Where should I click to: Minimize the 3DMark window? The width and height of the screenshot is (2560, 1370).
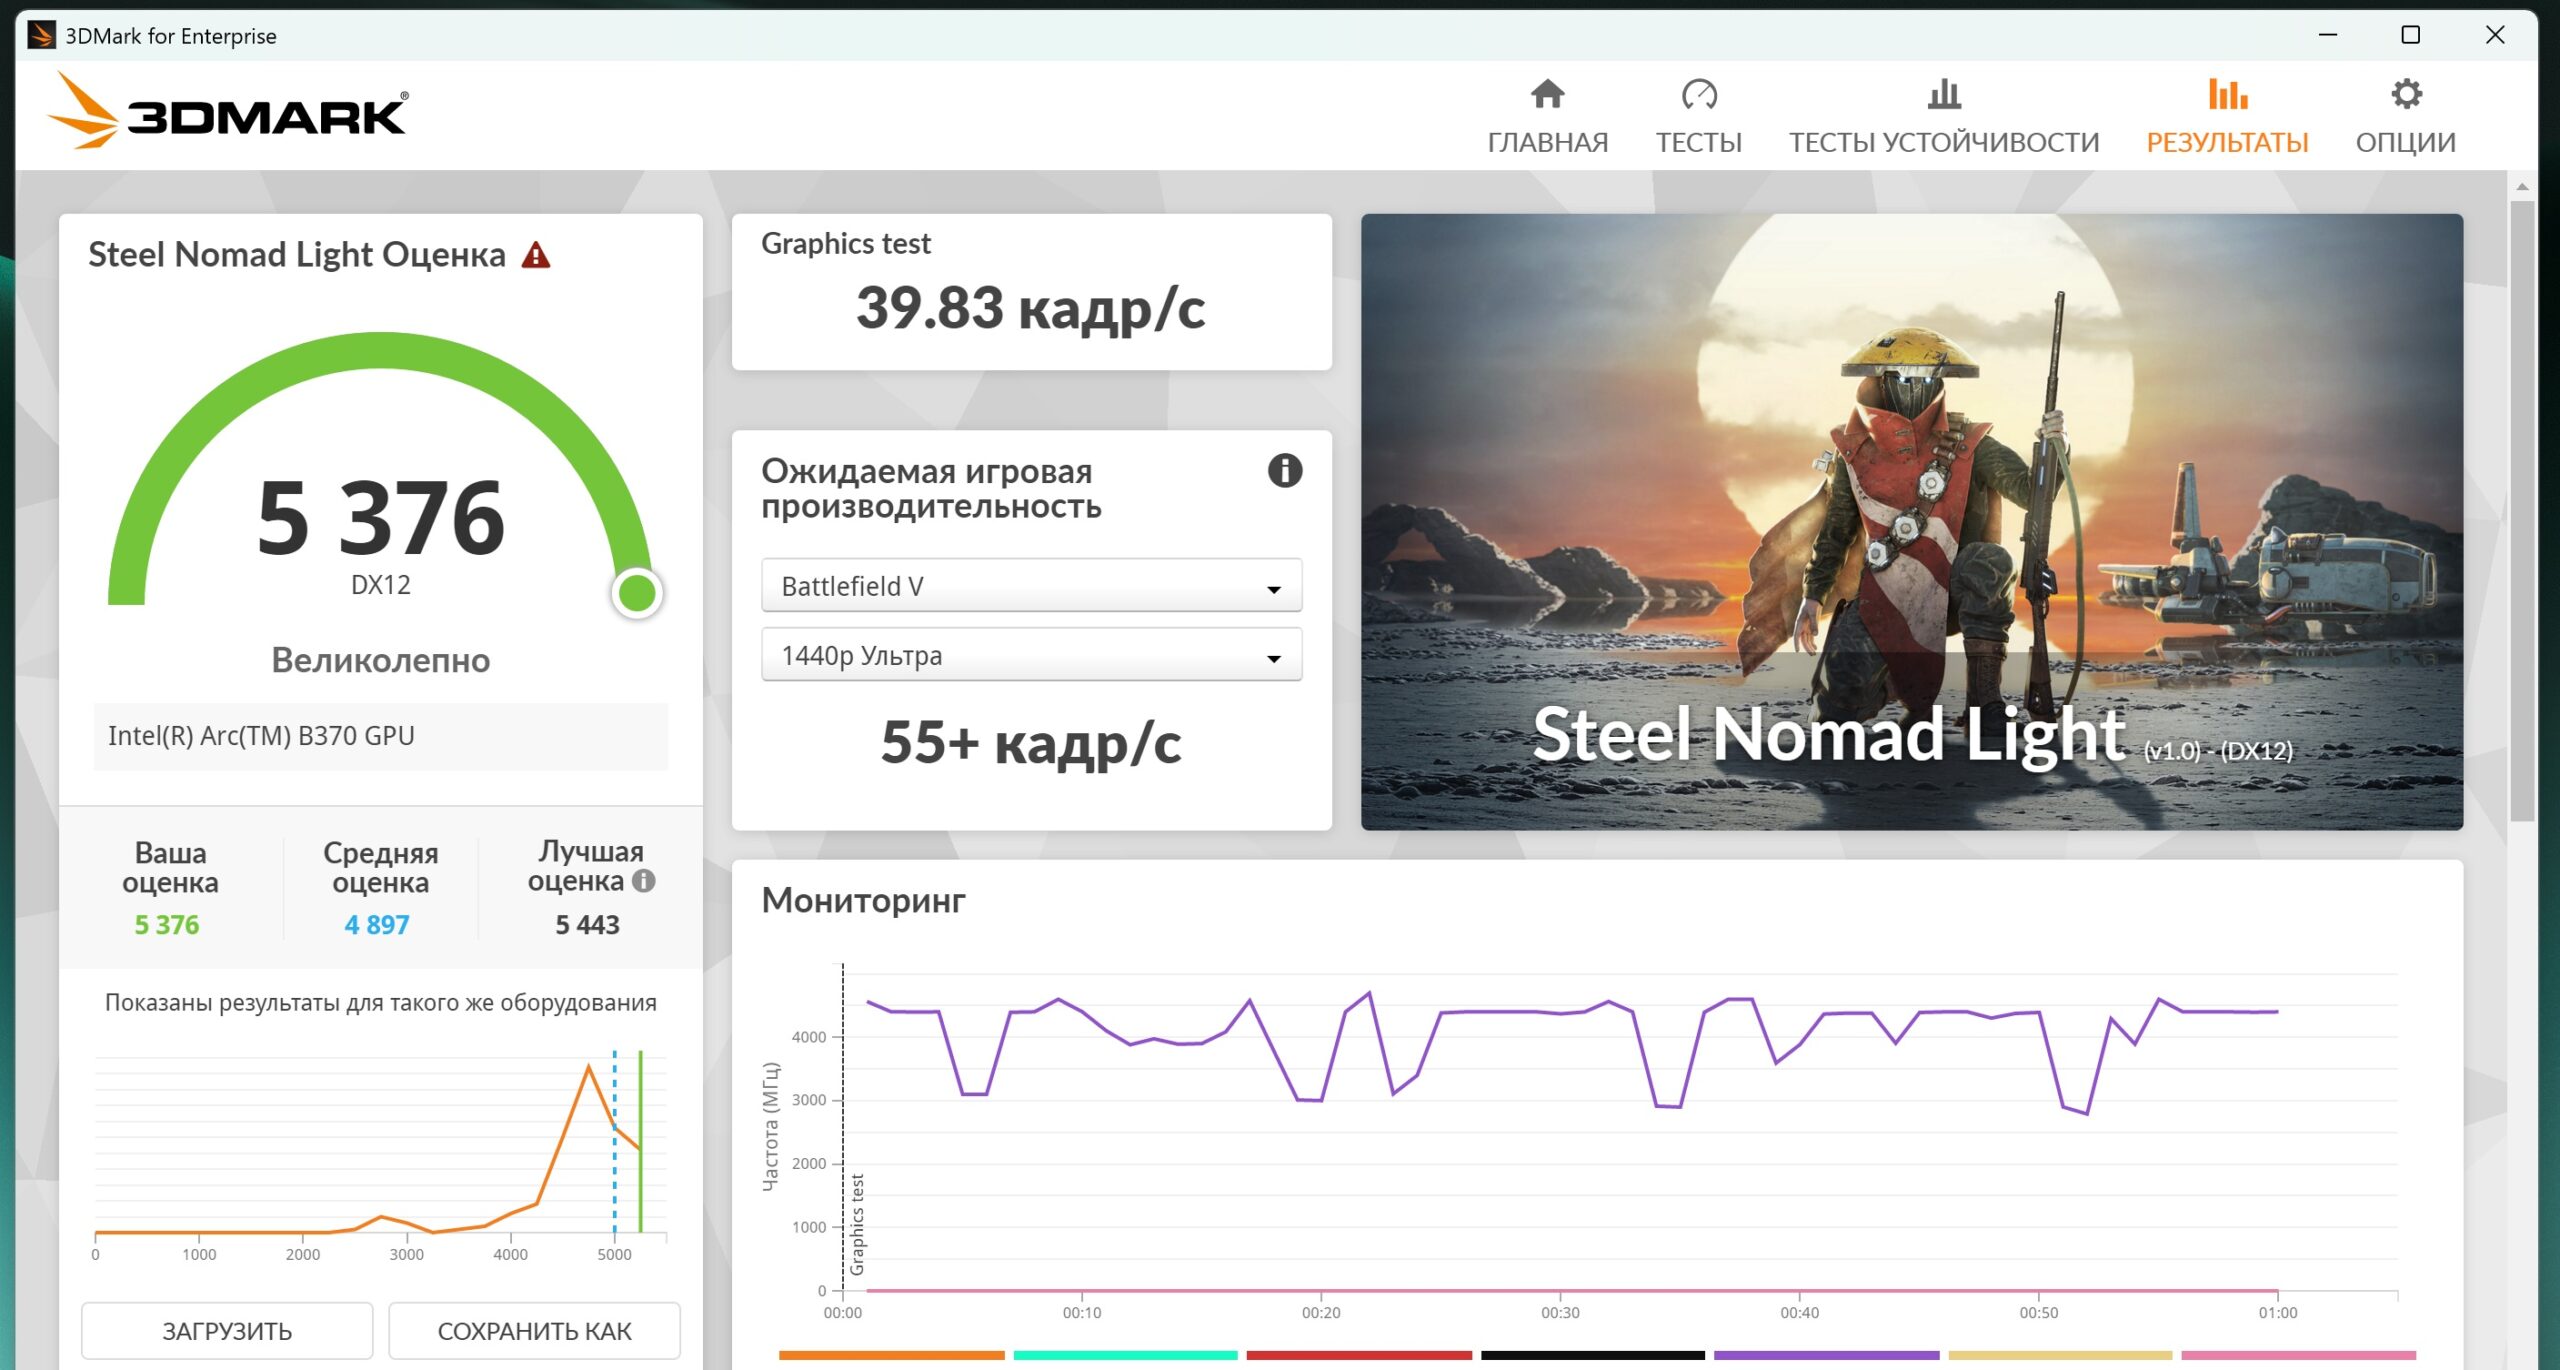point(2328,35)
